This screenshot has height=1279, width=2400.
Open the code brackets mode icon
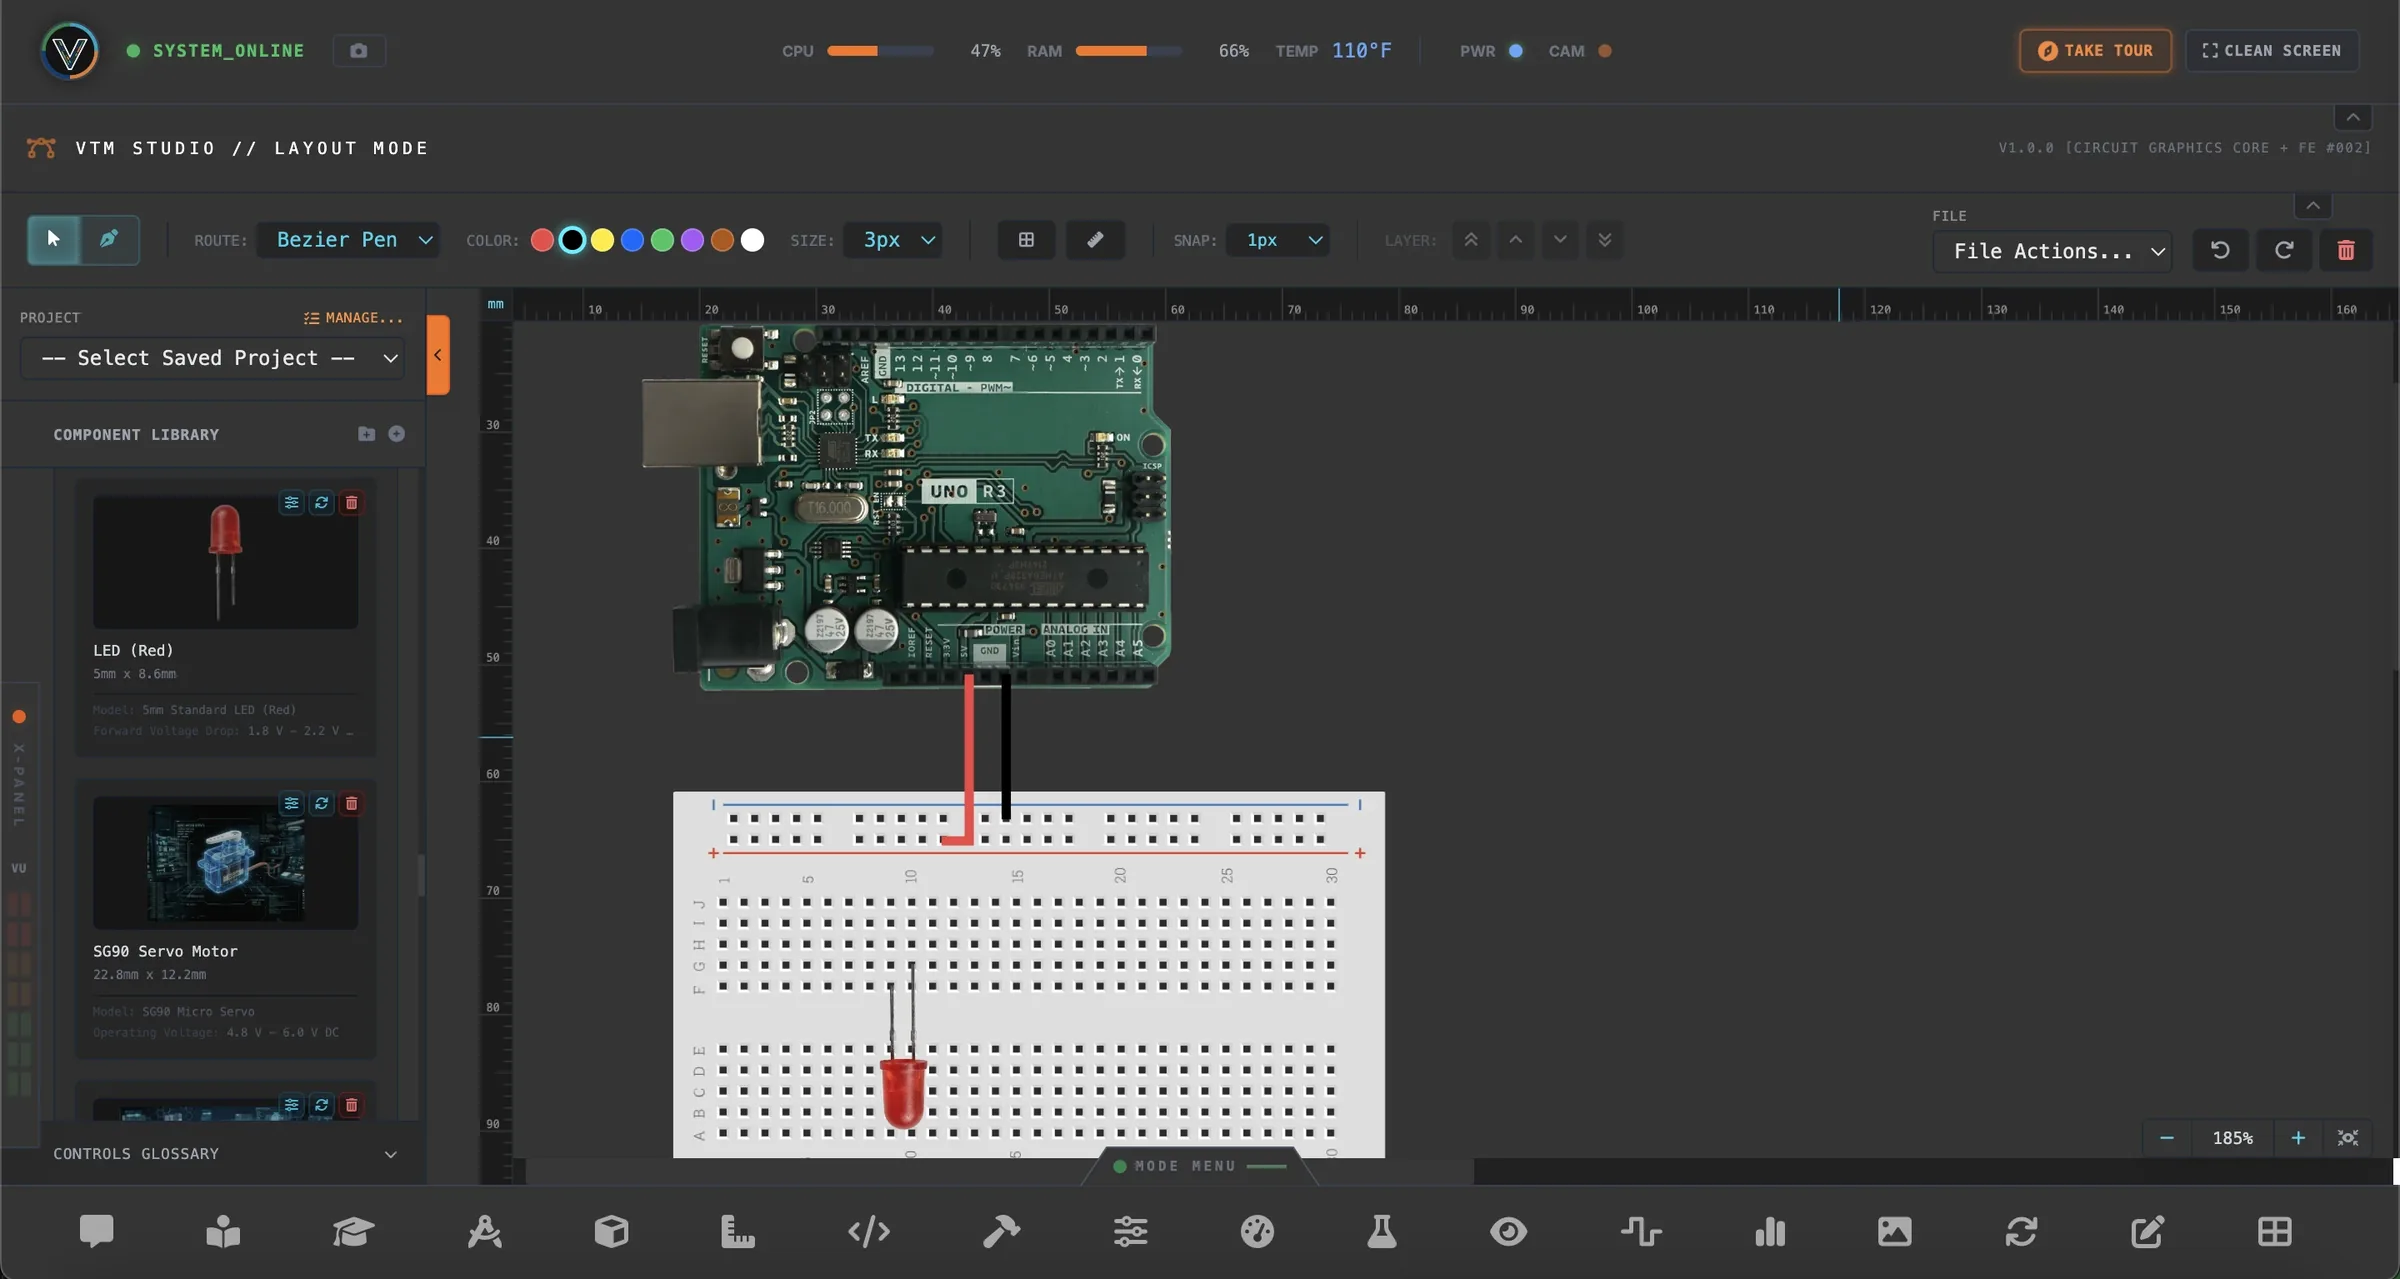869,1231
